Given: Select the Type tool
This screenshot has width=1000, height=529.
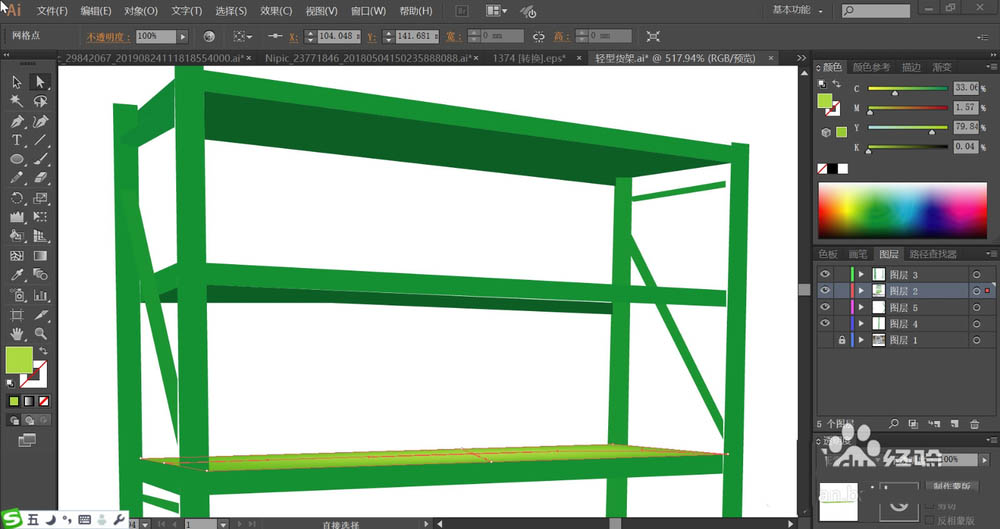Looking at the screenshot, I should [17, 140].
